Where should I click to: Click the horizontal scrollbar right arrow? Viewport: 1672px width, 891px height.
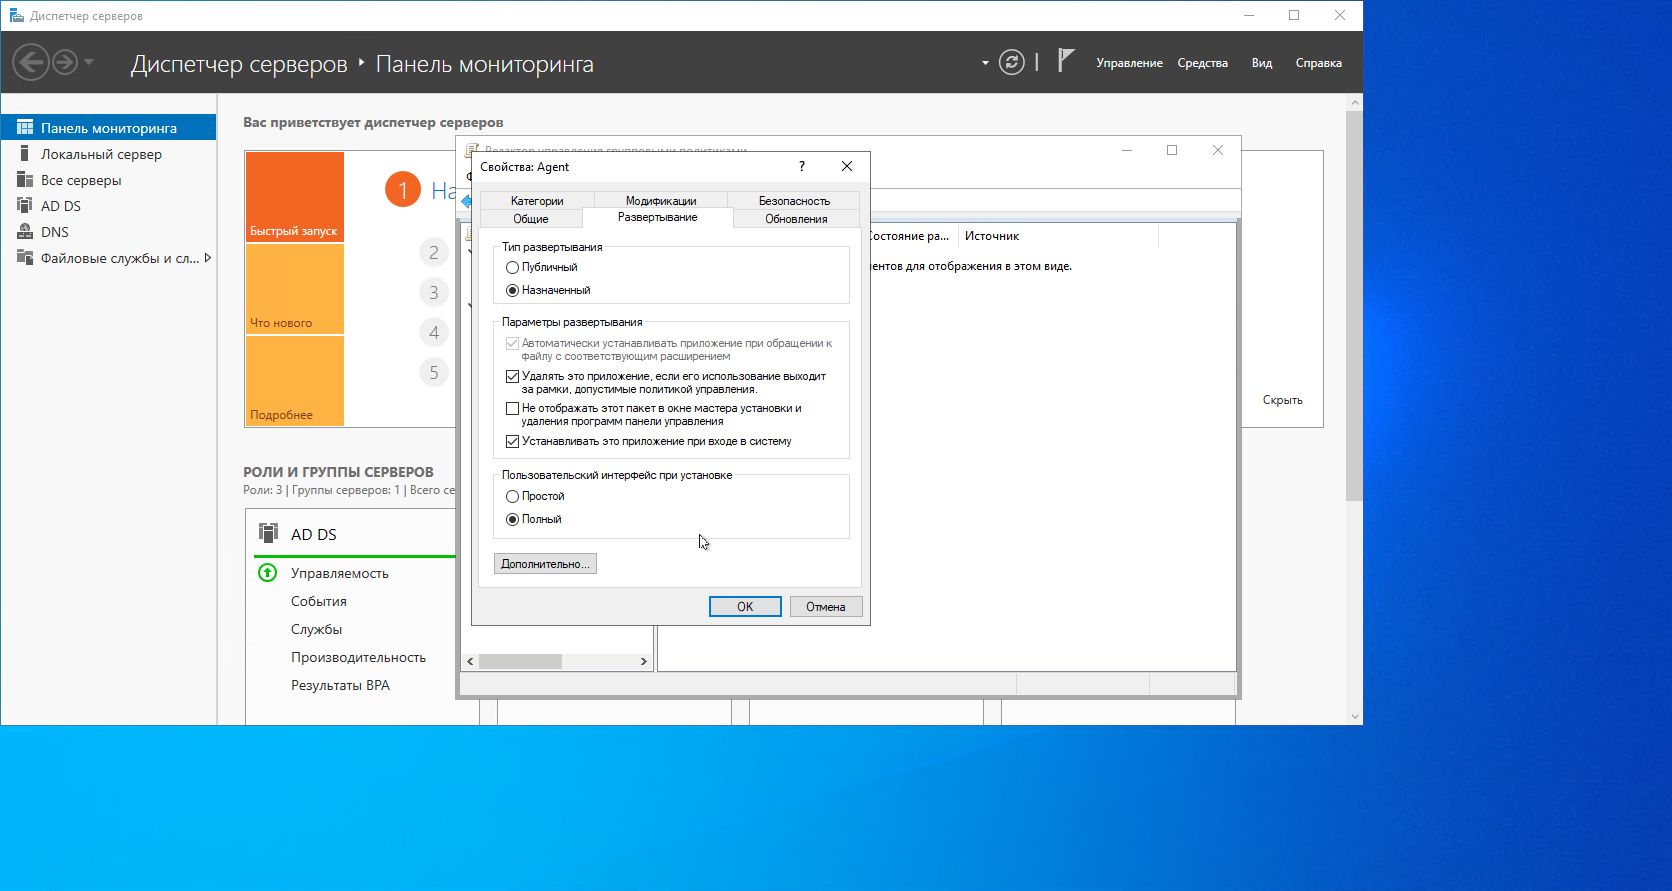(643, 662)
